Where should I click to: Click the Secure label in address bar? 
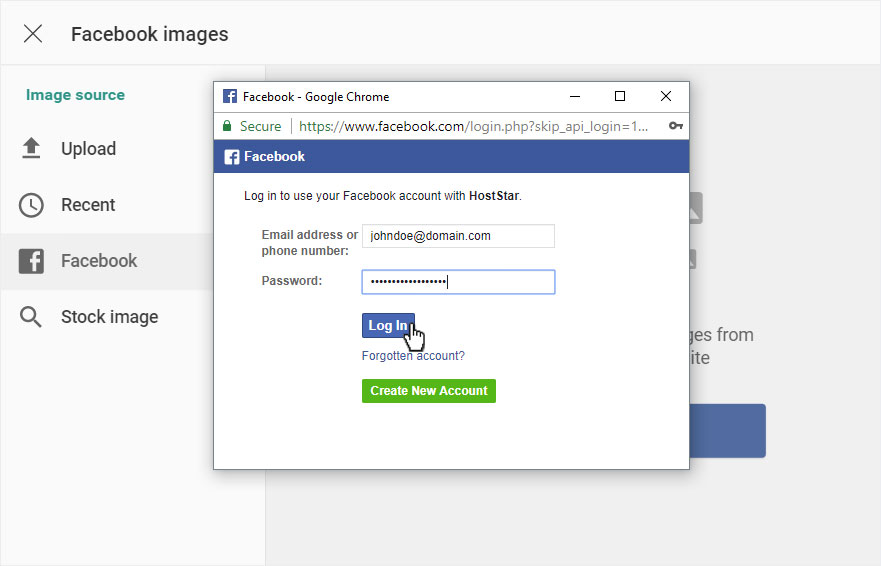260,126
